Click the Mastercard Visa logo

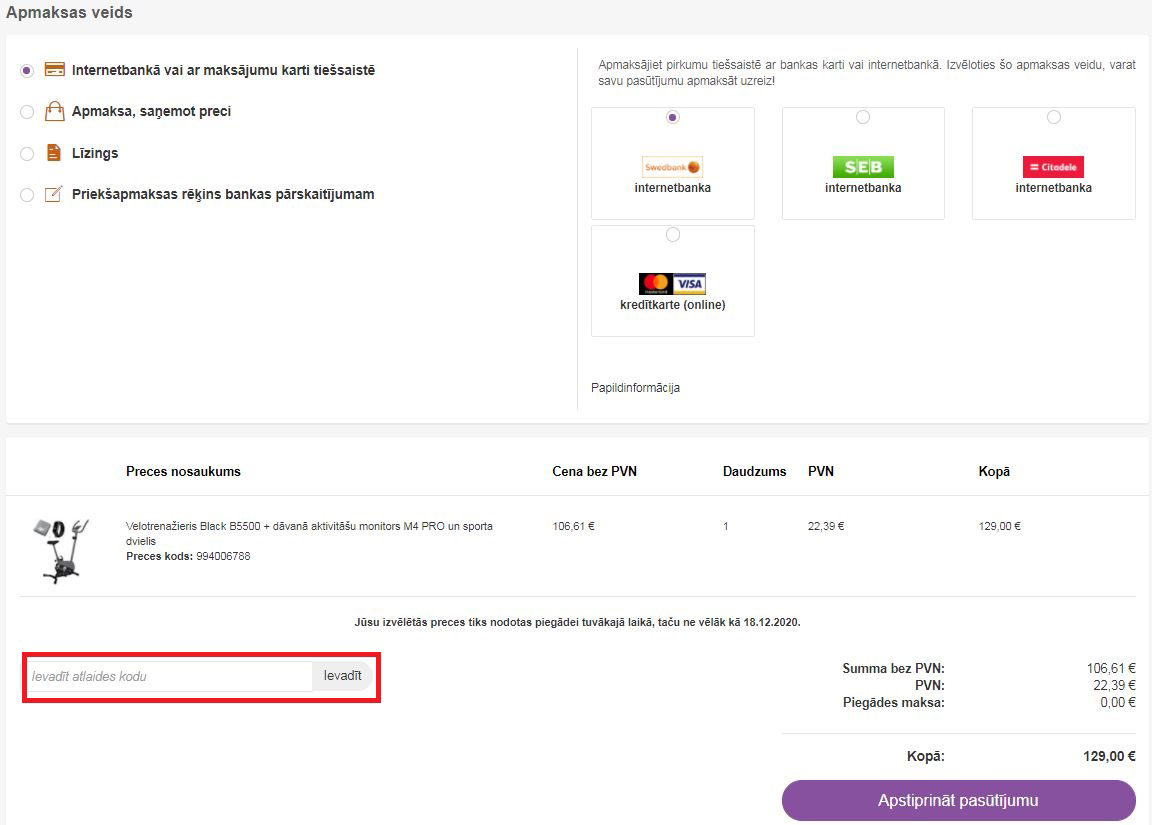672,284
